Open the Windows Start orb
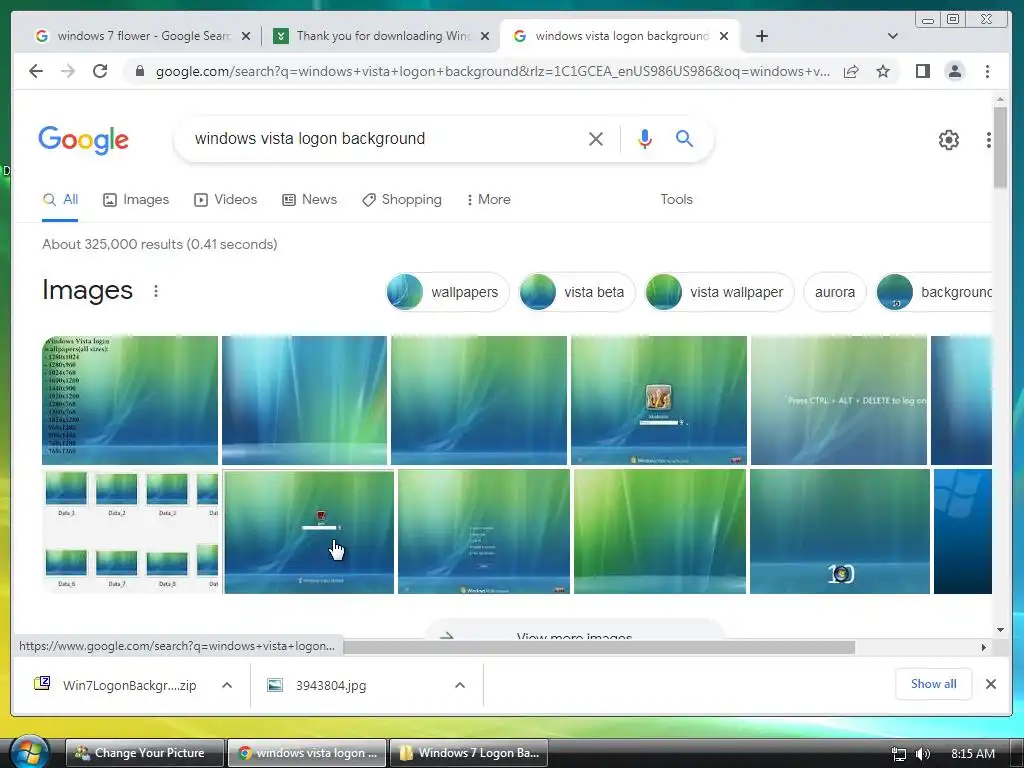This screenshot has width=1024, height=768. [x=29, y=752]
